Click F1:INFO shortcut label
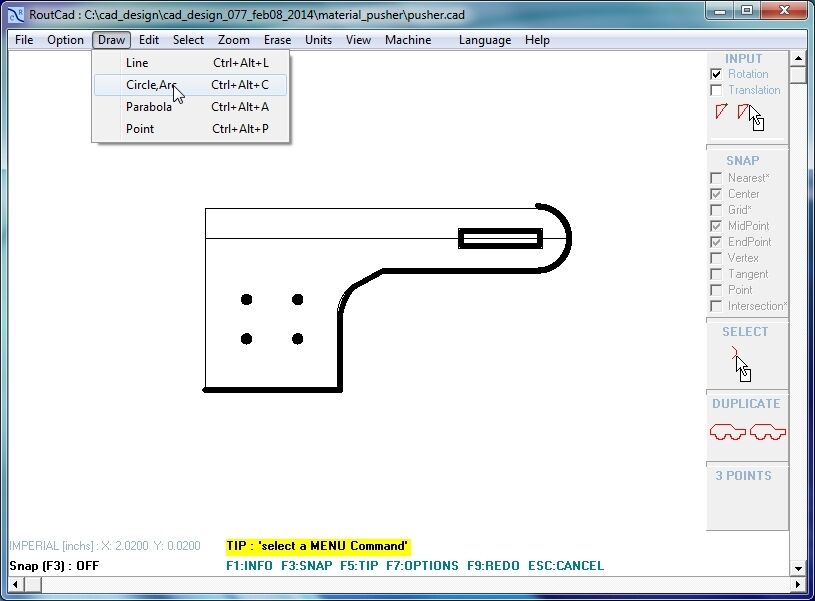Screen dimensions: 815x601 tap(249, 566)
